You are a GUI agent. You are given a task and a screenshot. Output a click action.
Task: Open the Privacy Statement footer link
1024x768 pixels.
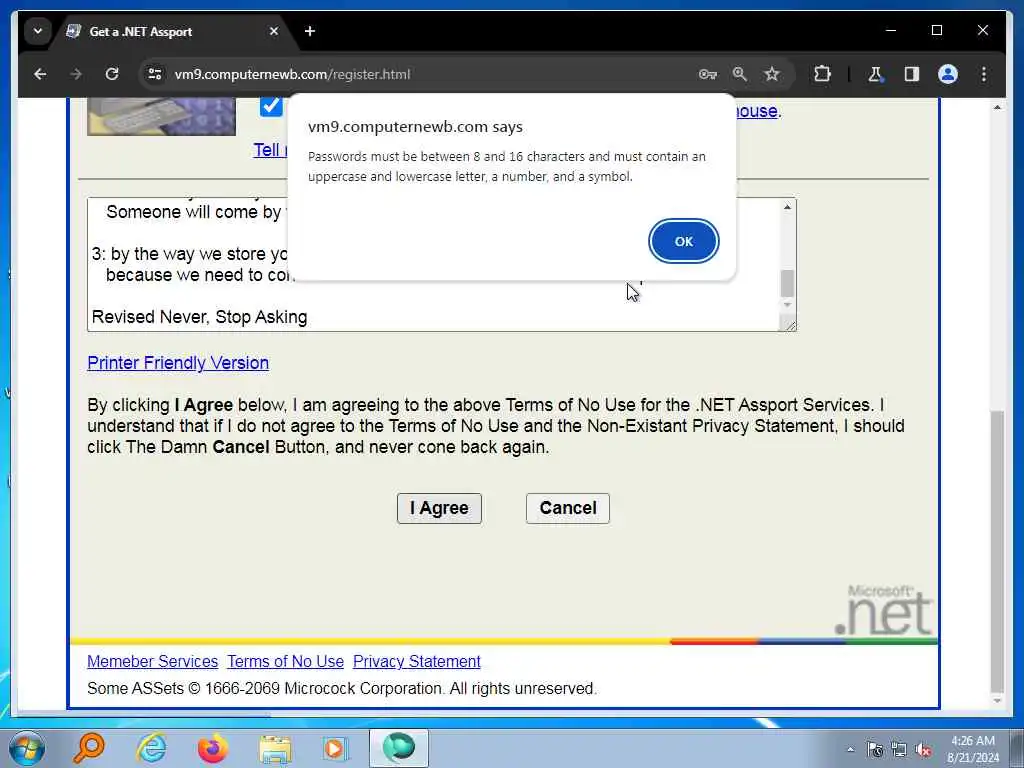(417, 662)
